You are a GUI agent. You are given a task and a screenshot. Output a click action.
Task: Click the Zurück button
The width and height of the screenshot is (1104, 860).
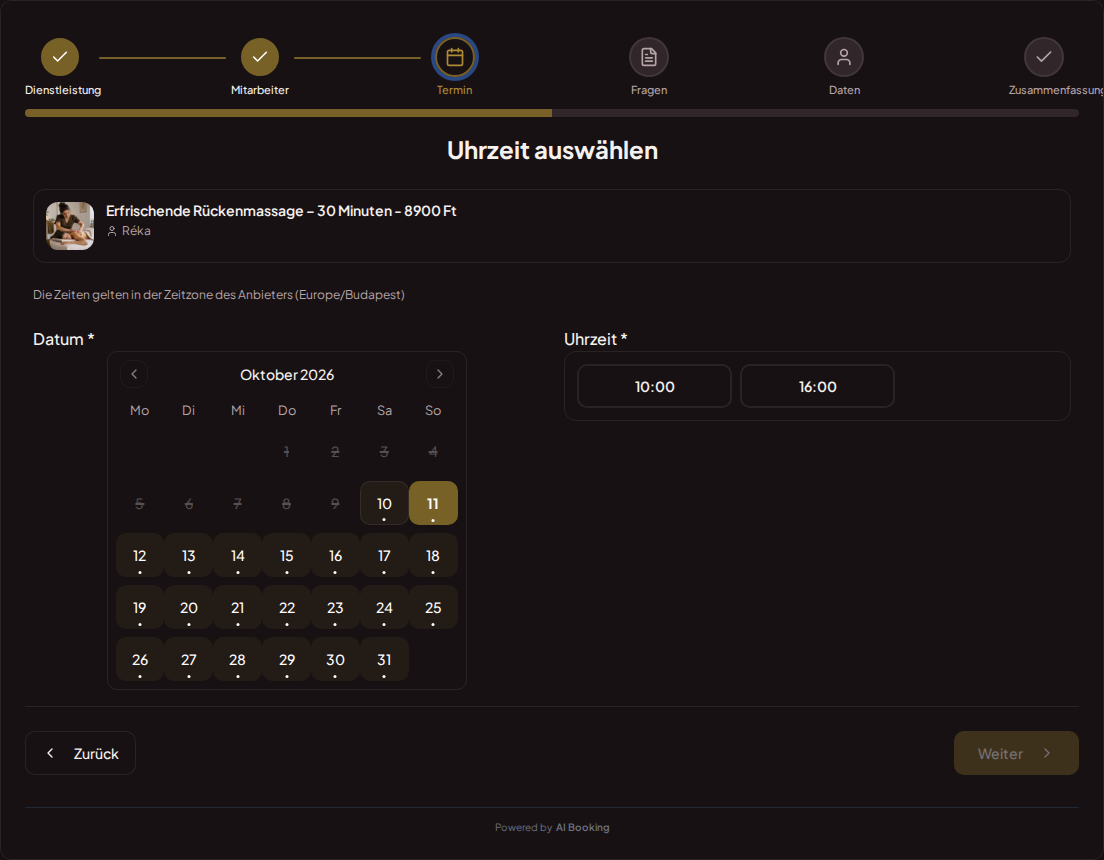tap(80, 753)
